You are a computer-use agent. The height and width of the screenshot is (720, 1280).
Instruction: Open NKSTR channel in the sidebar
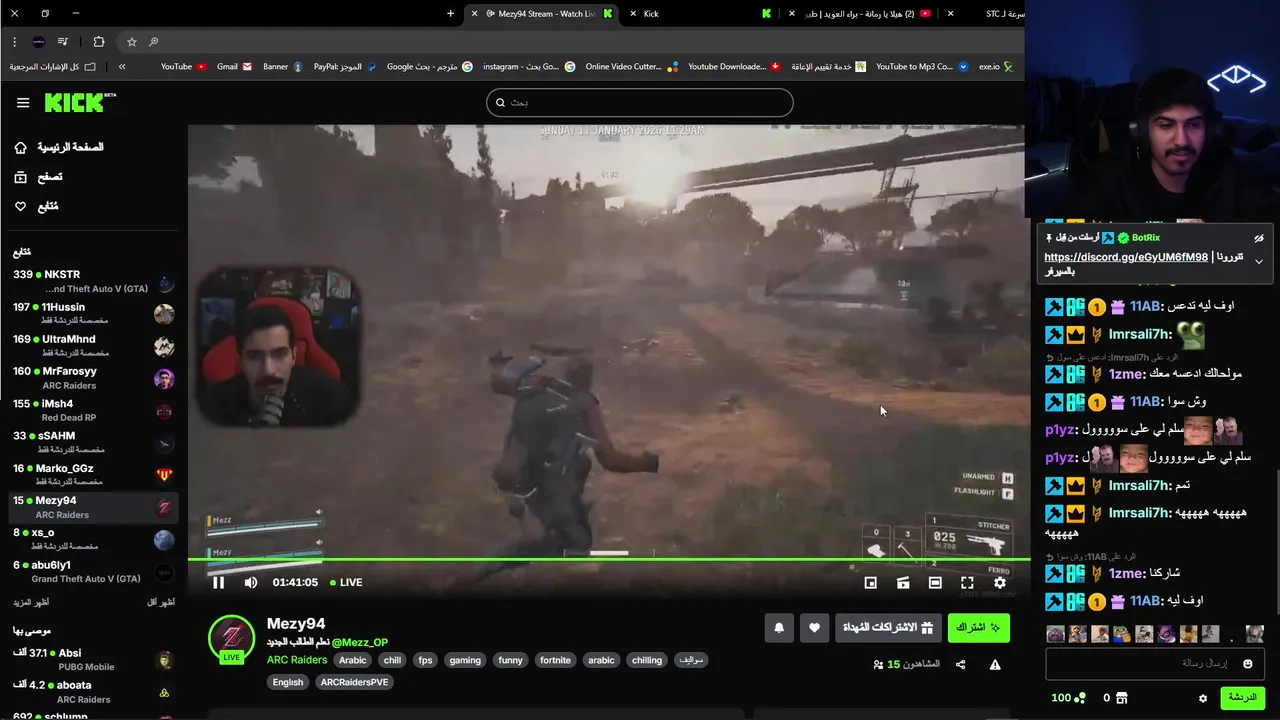point(93,281)
